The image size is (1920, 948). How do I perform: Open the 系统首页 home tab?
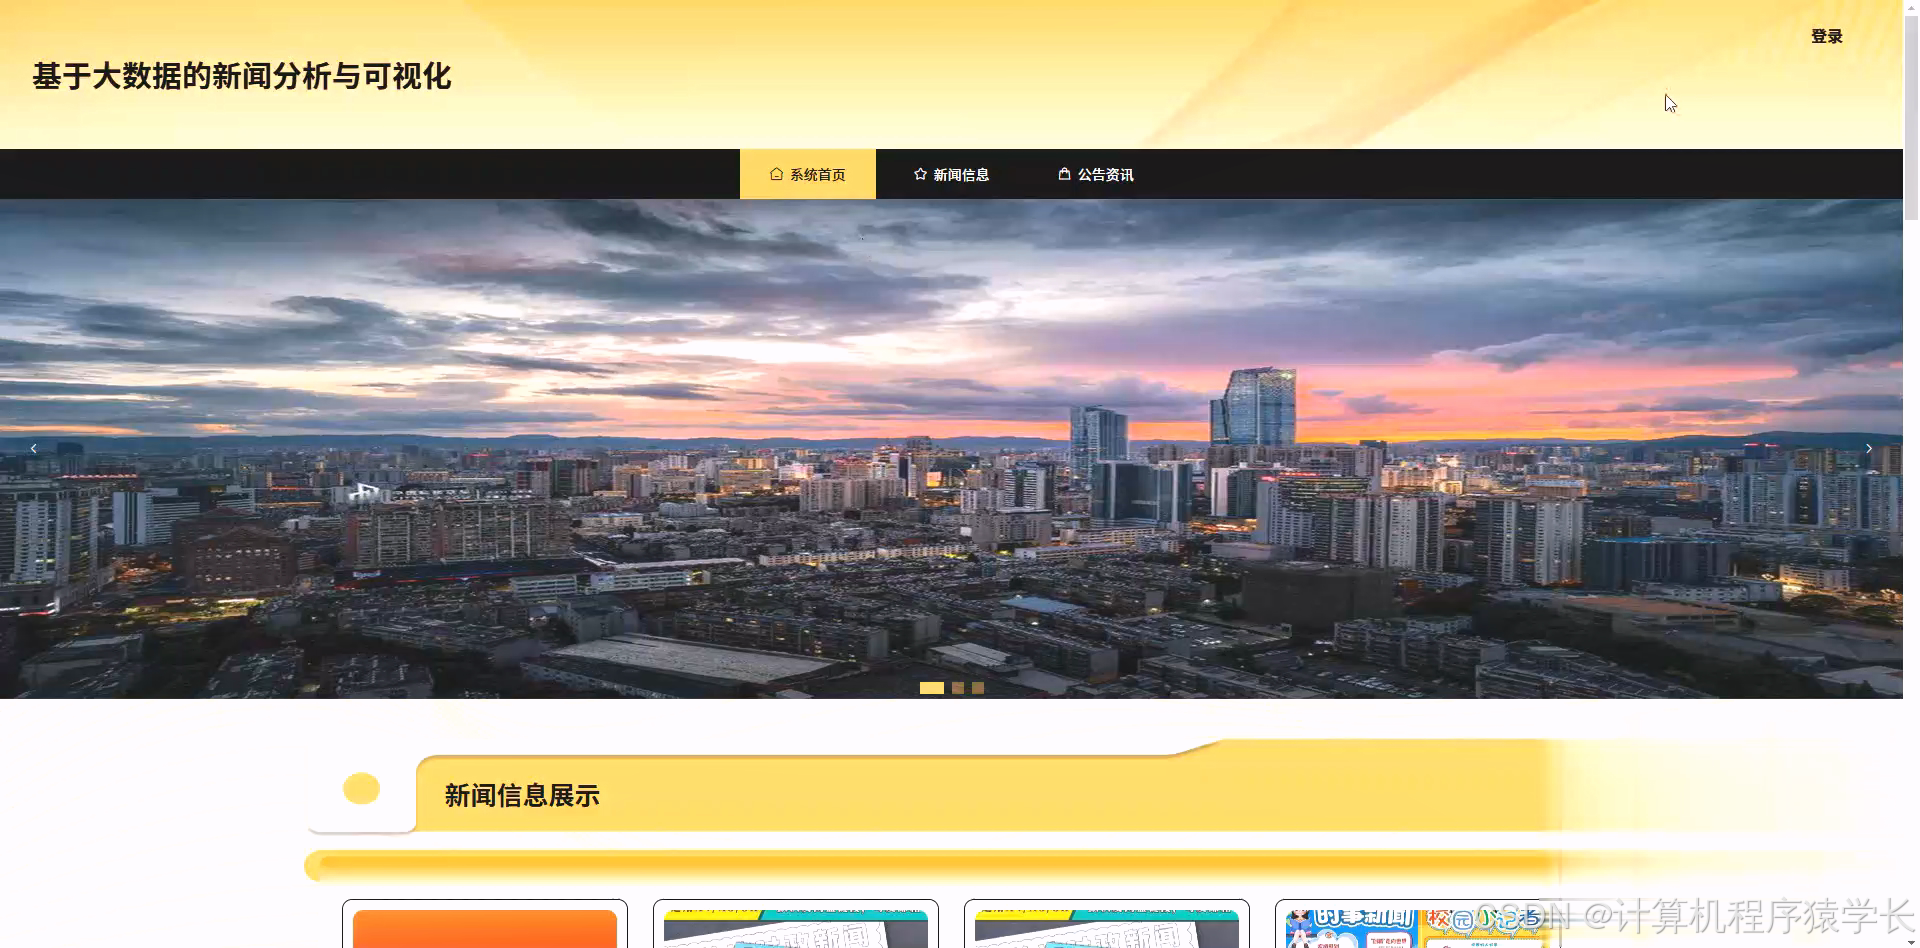tap(808, 174)
